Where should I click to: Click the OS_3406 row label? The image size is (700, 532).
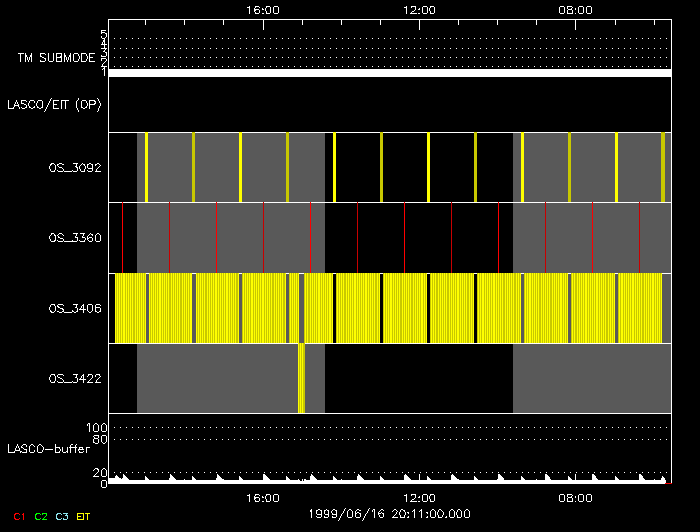(x=75, y=308)
